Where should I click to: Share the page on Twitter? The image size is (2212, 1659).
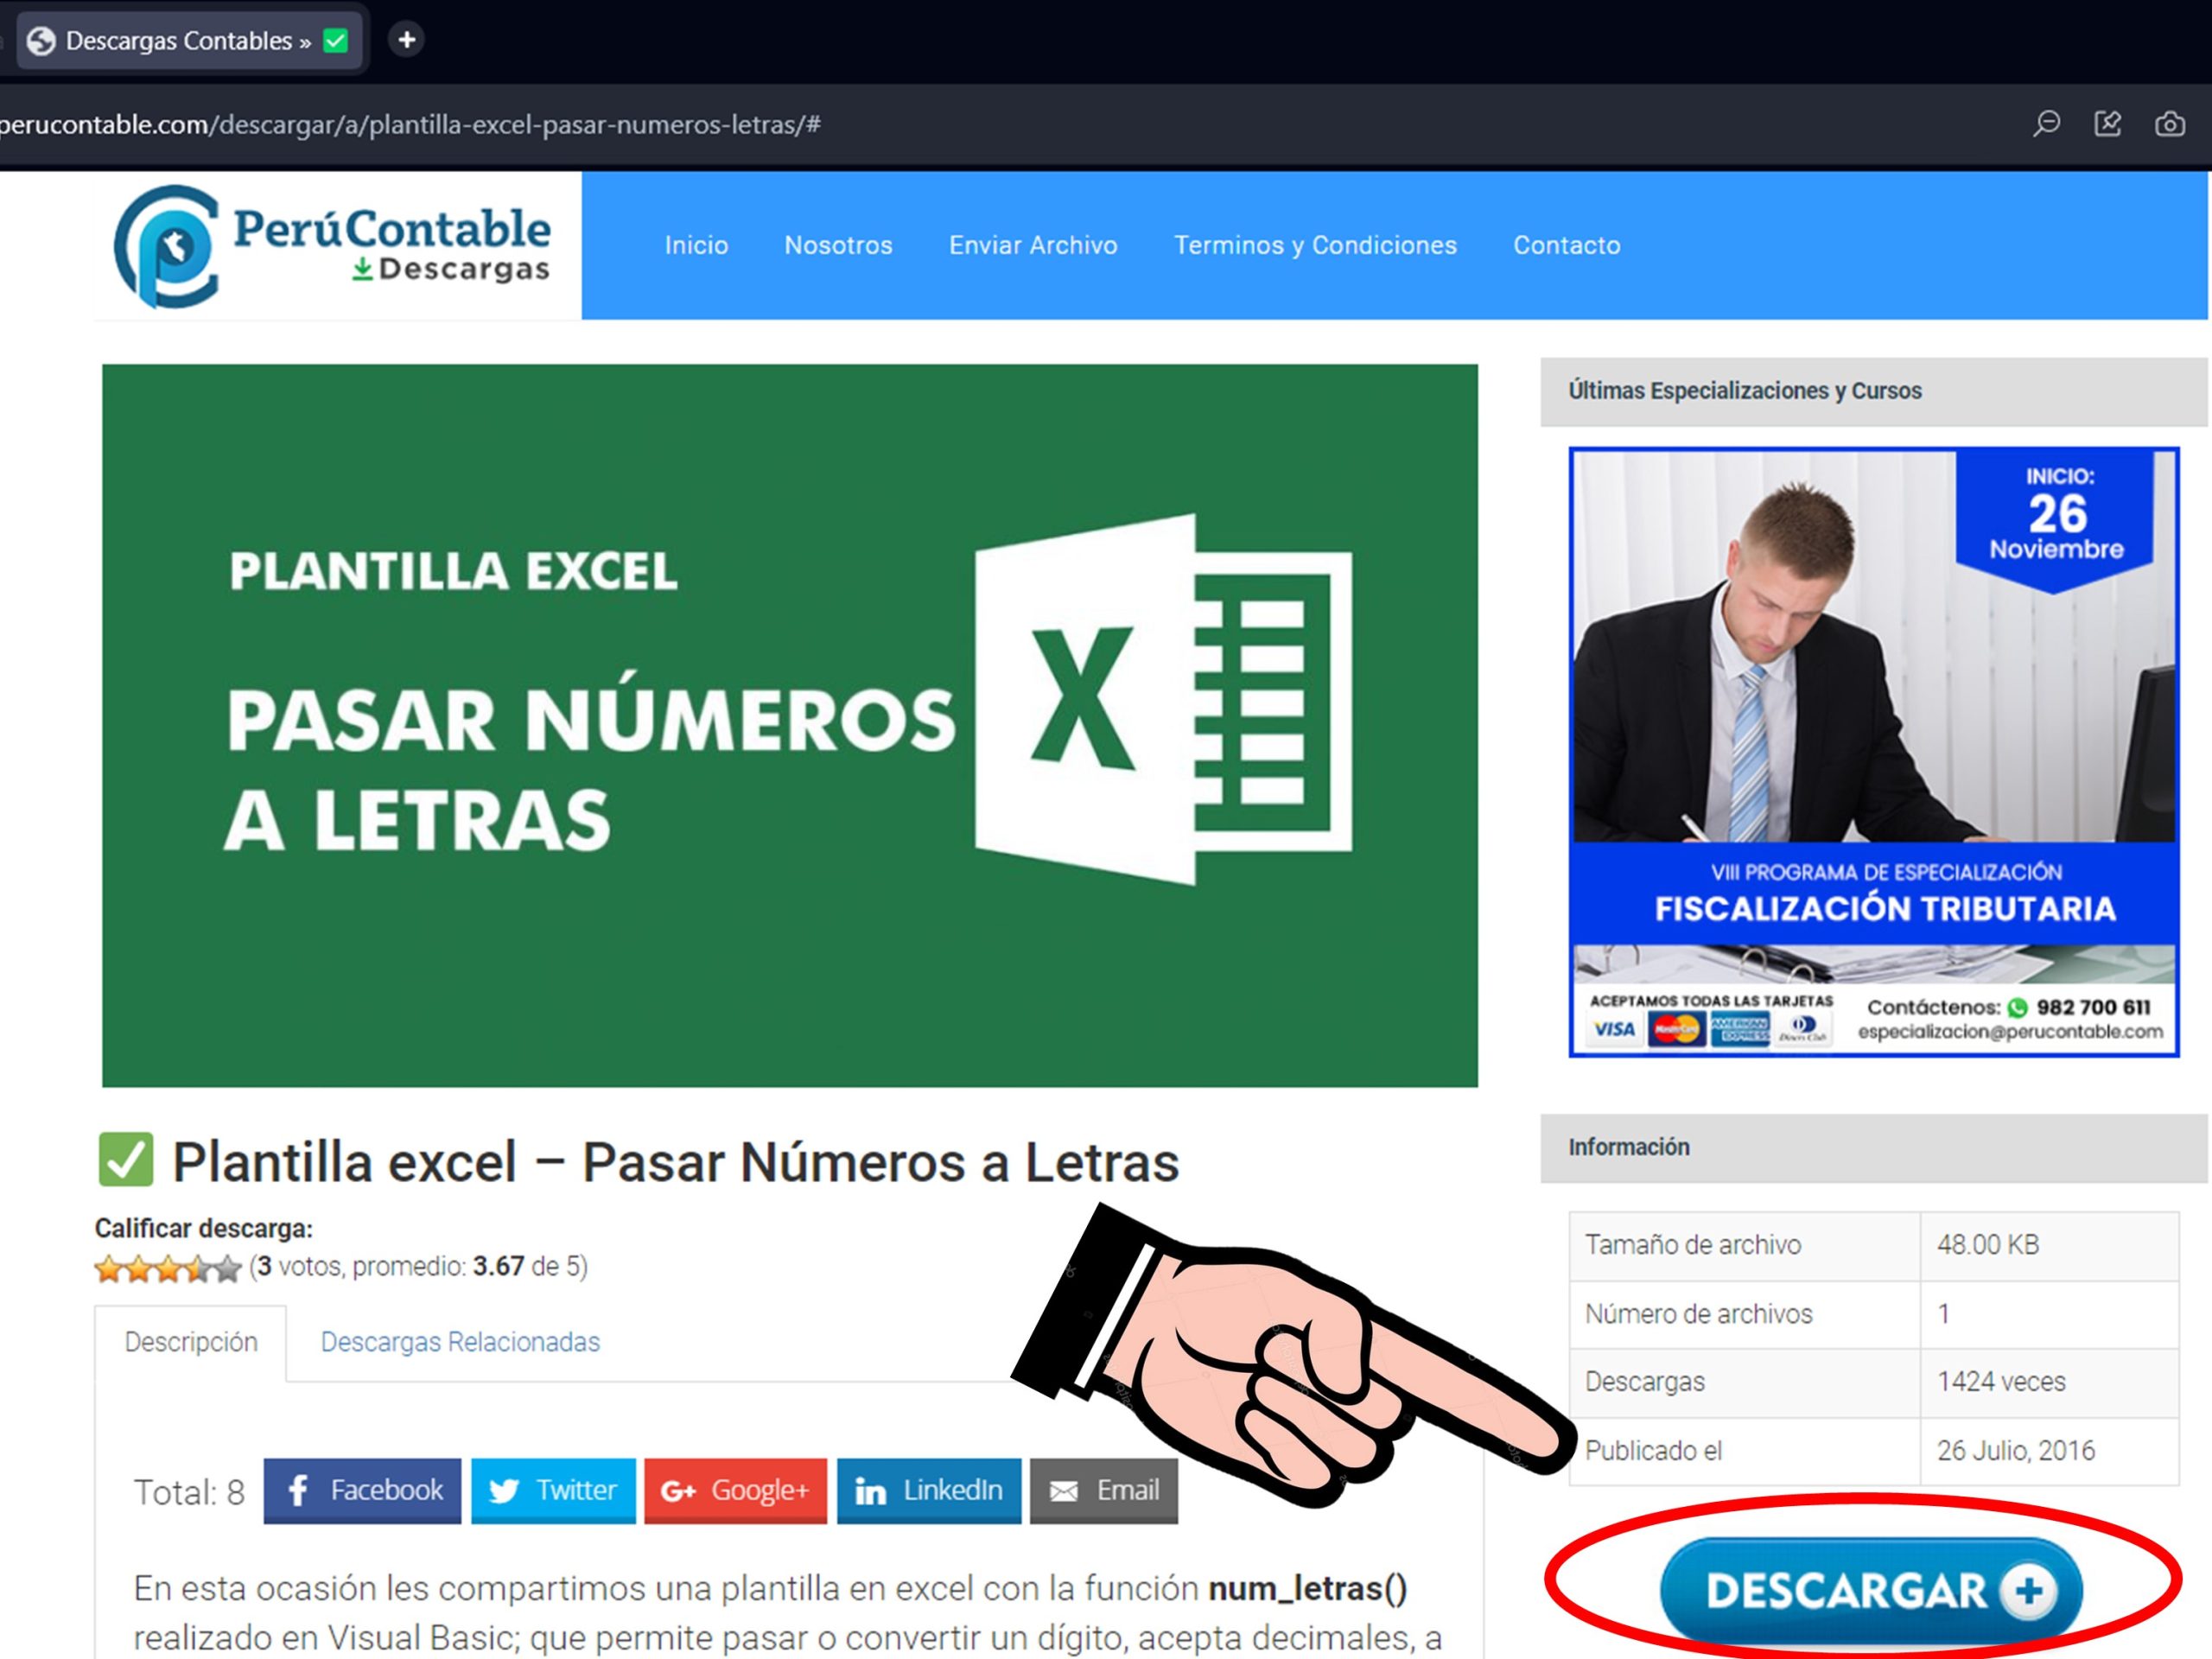click(553, 1490)
